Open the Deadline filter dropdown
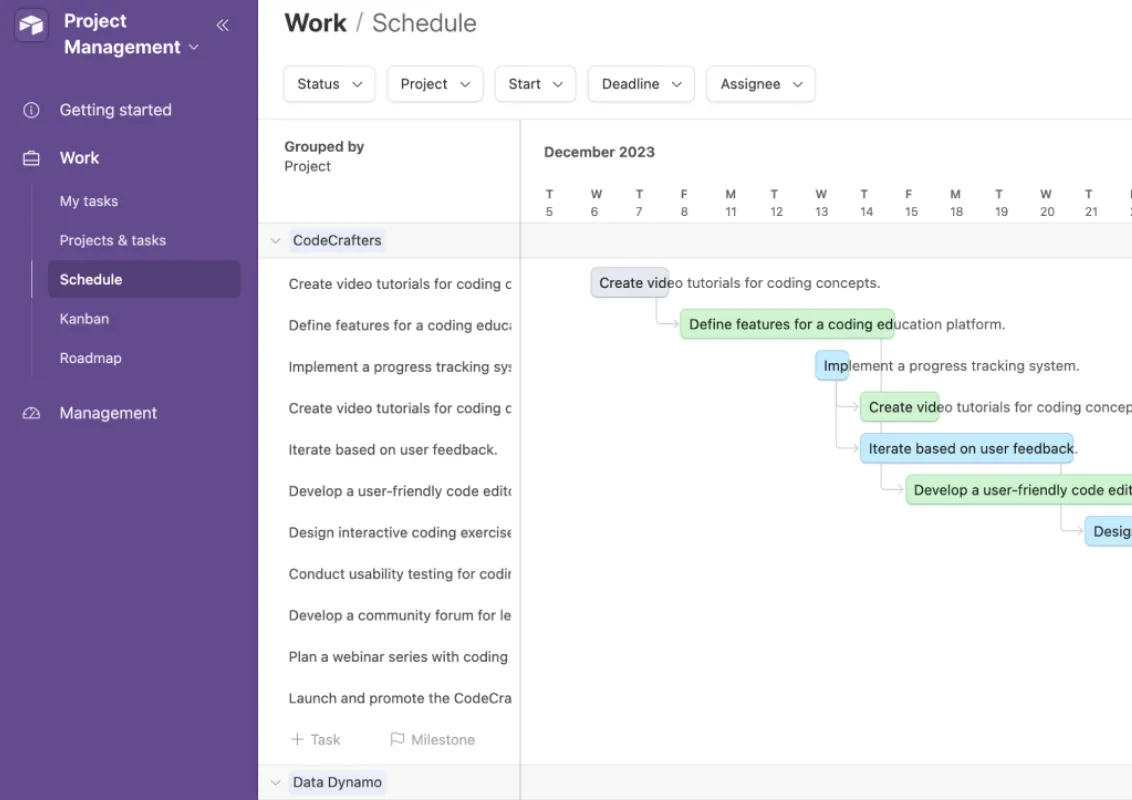This screenshot has height=800, width=1132. (x=641, y=84)
